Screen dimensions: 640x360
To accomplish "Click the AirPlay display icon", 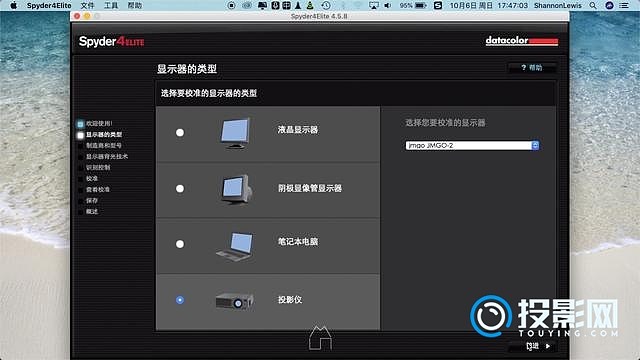I will [373, 5].
